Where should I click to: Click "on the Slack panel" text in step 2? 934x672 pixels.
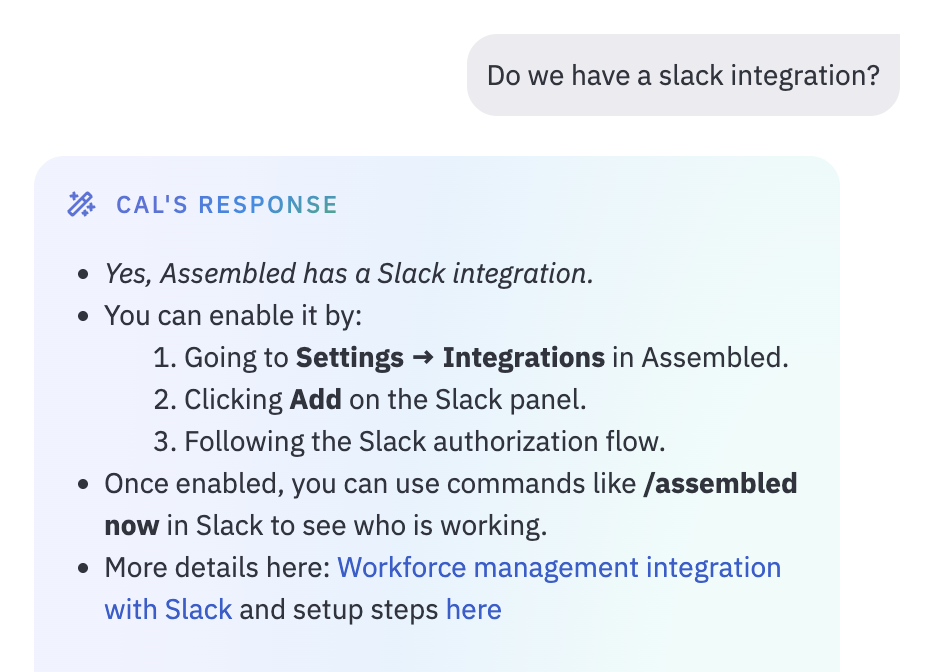[x=468, y=400]
